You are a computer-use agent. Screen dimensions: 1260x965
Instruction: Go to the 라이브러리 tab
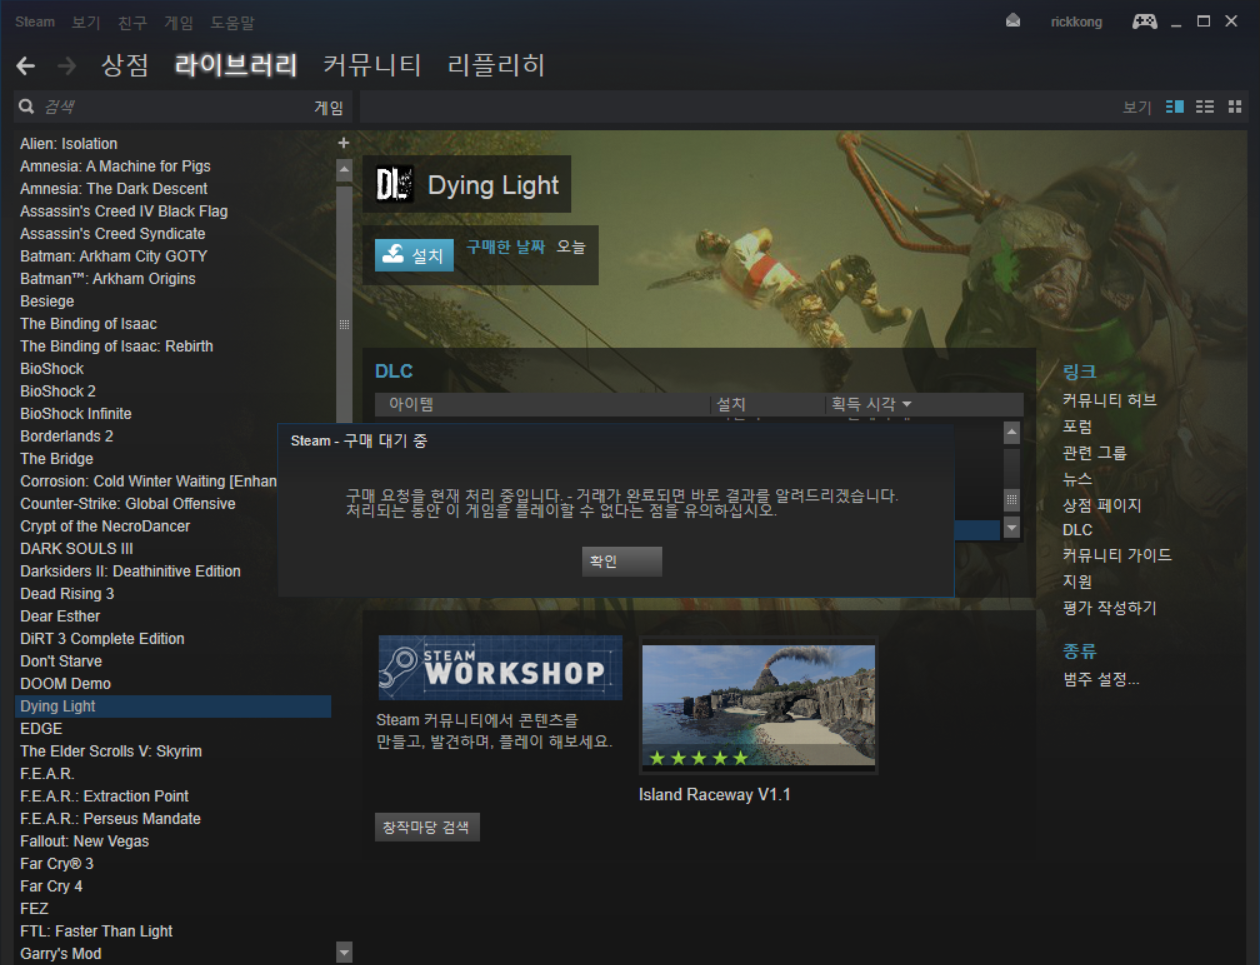tap(236, 66)
